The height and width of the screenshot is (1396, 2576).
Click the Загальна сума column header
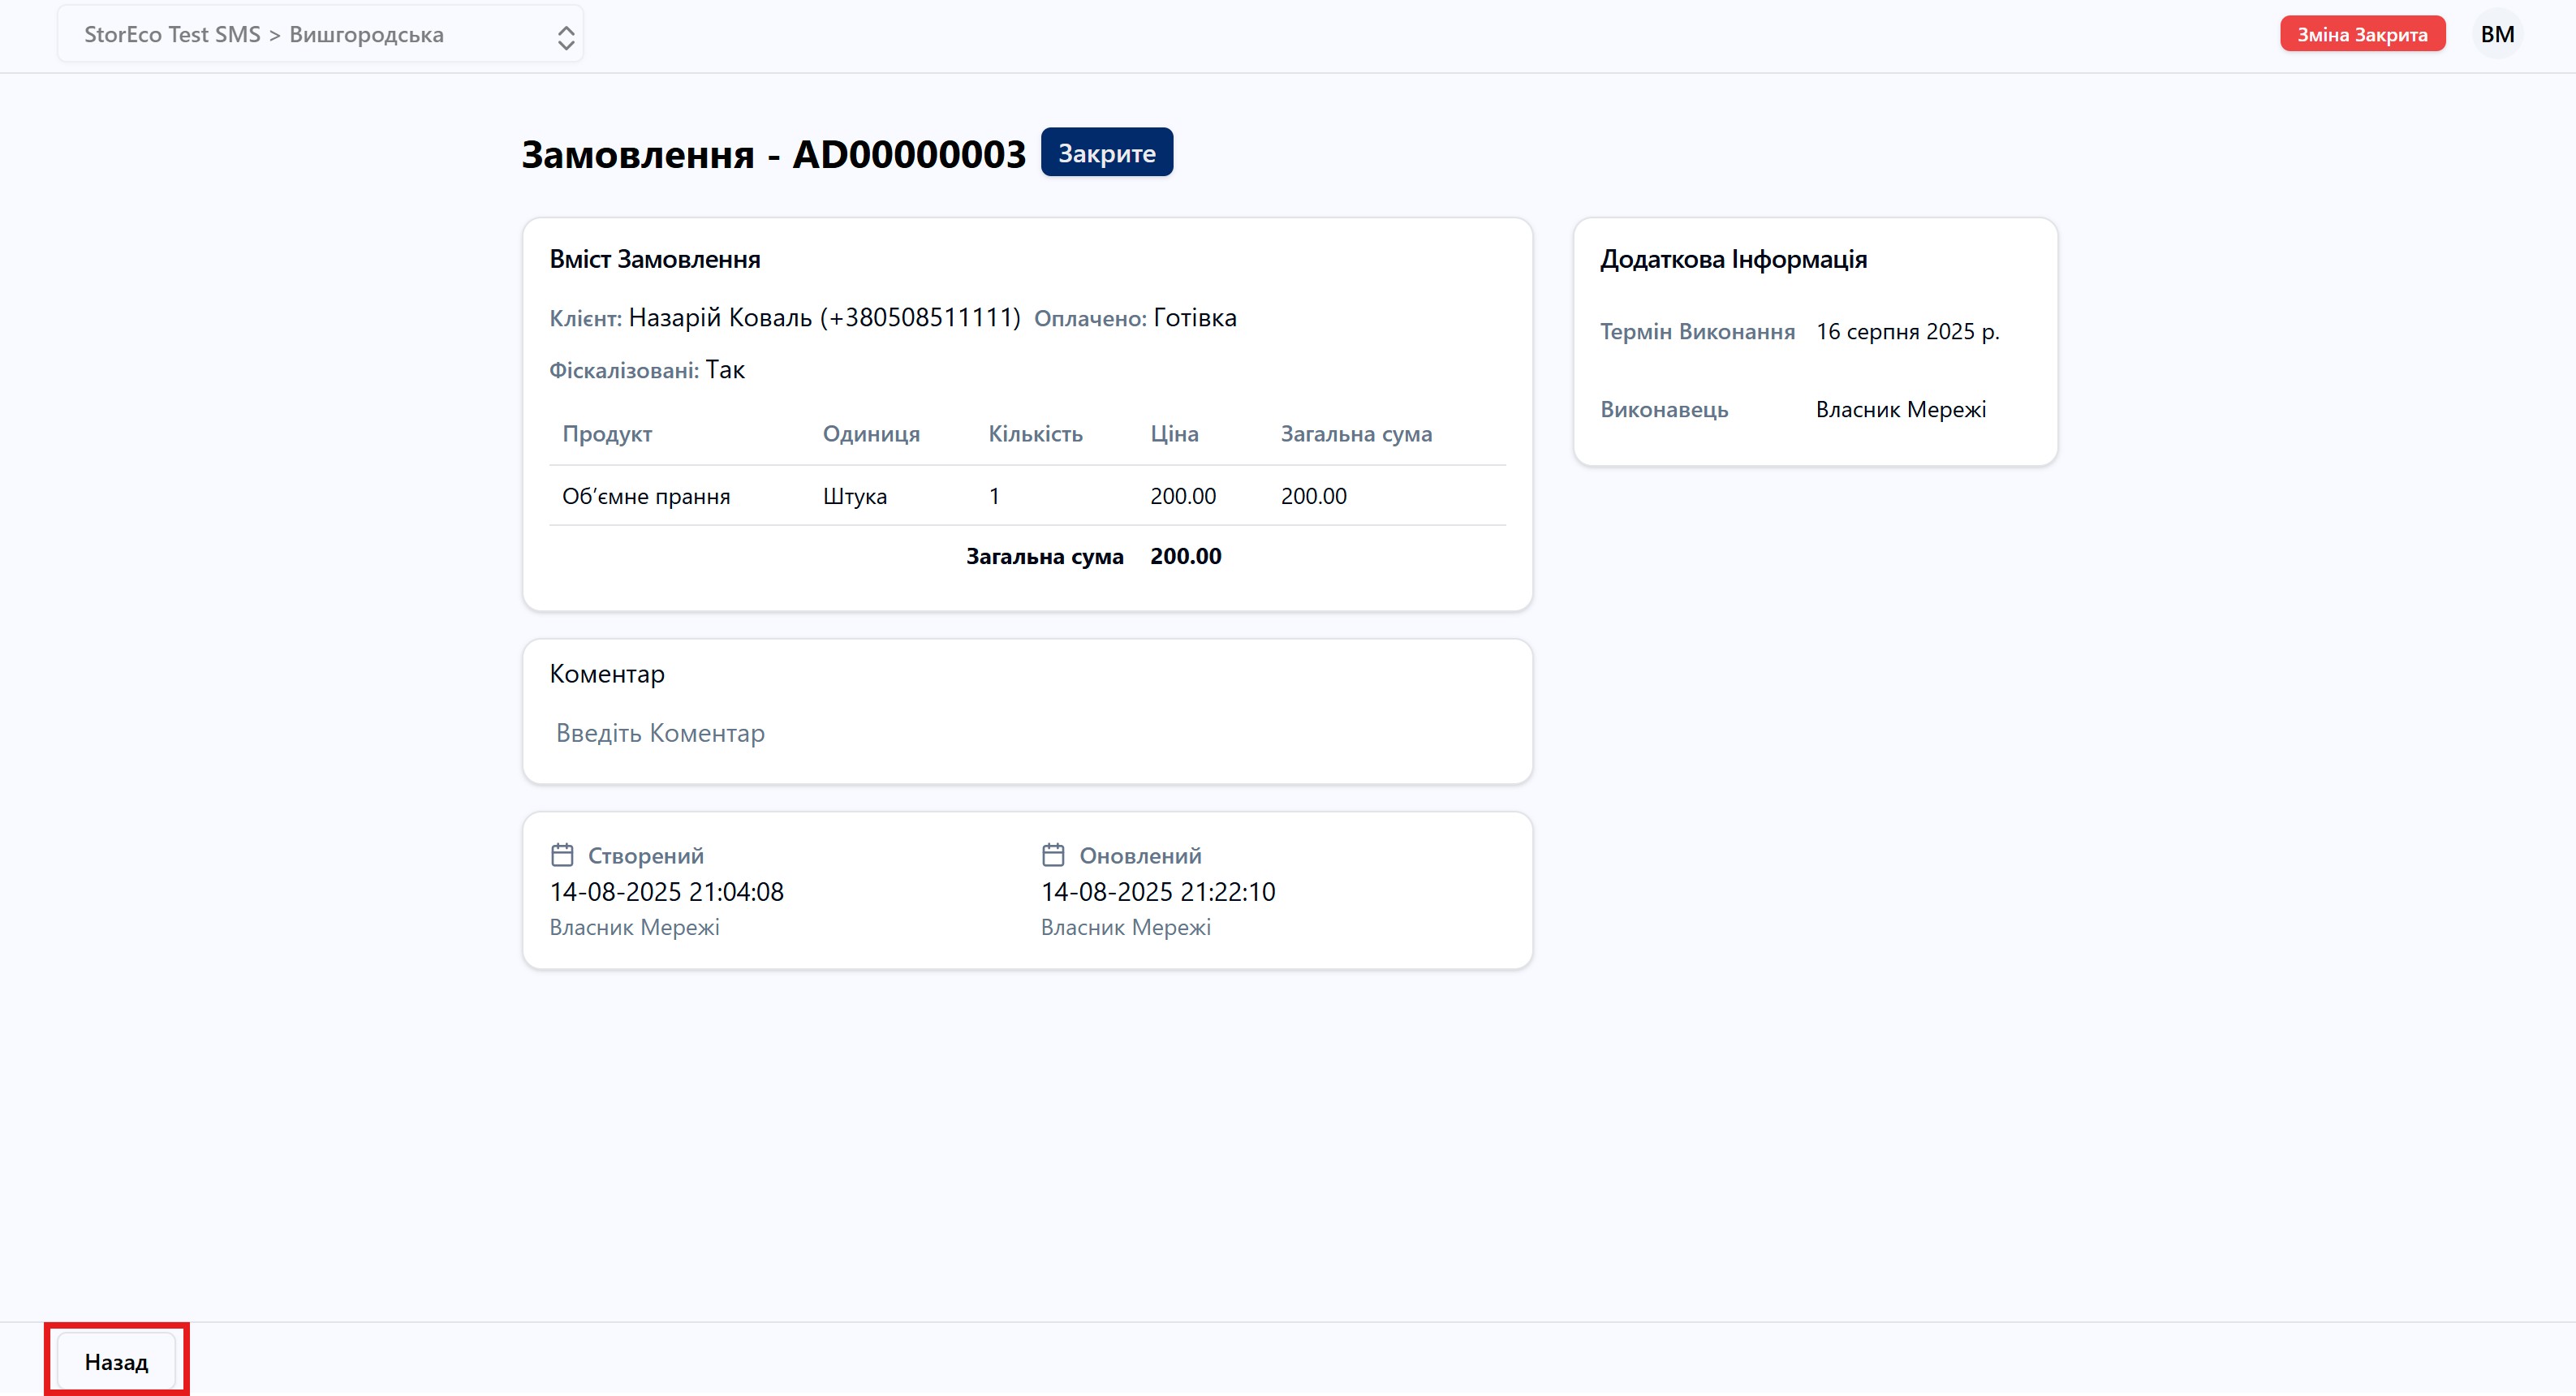tap(1356, 434)
